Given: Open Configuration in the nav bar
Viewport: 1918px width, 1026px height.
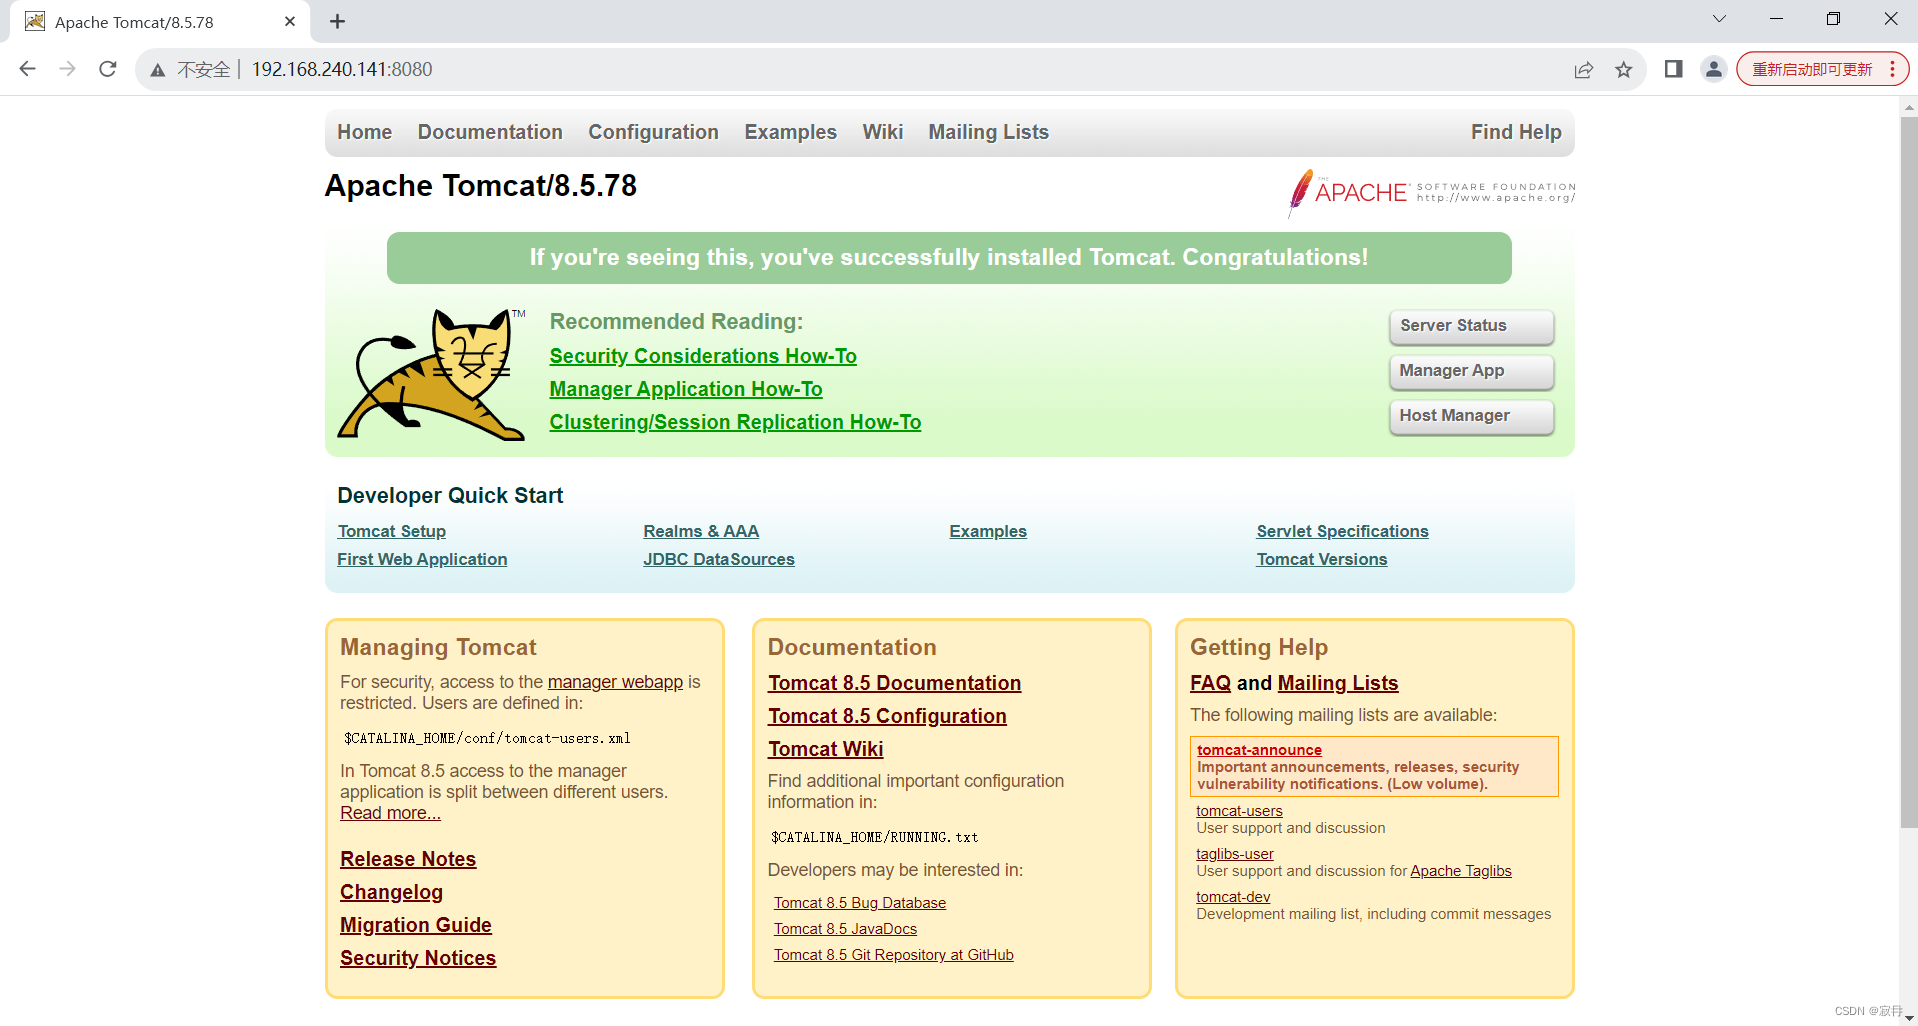Looking at the screenshot, I should [x=653, y=132].
